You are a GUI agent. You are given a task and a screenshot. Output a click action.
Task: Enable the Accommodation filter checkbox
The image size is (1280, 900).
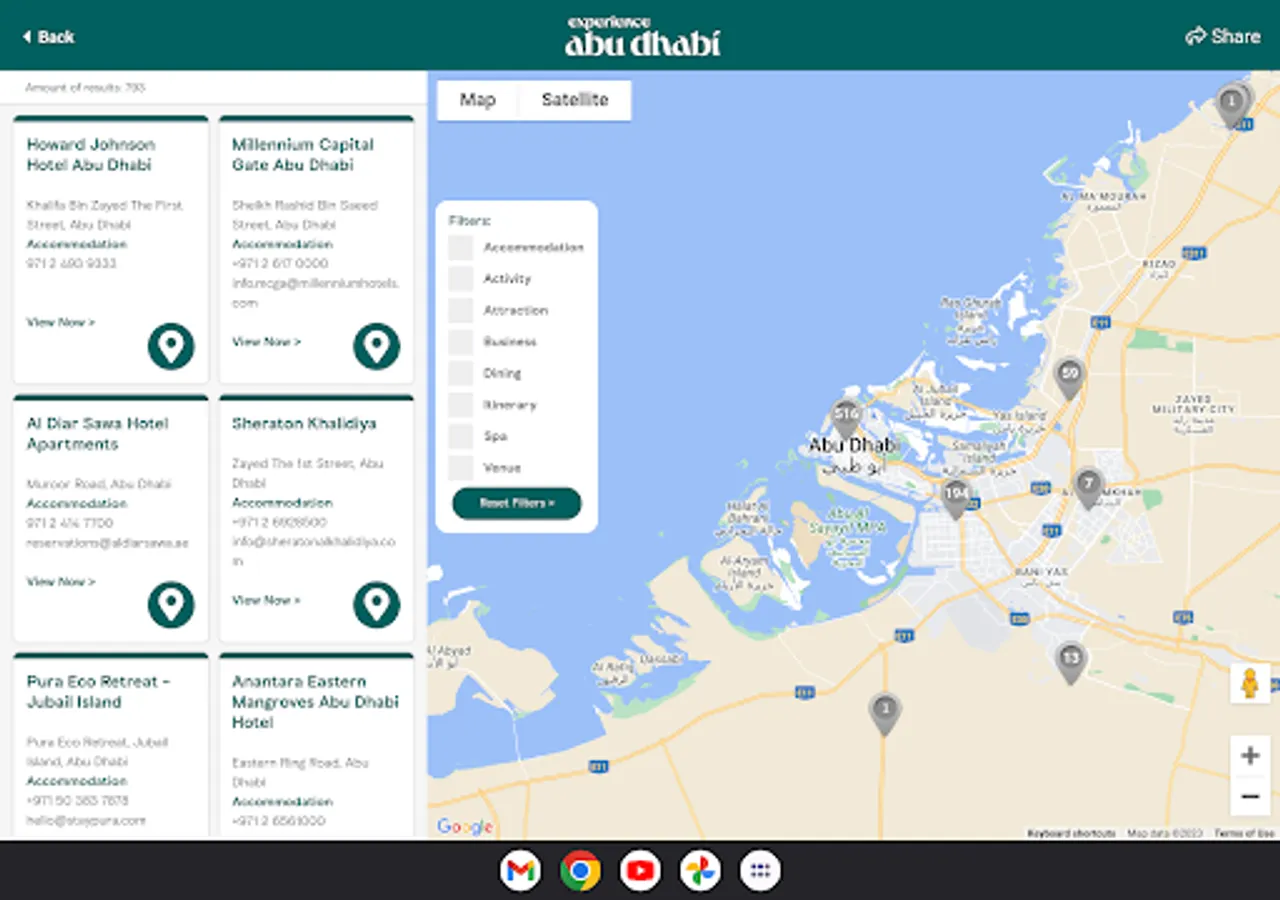pos(460,247)
